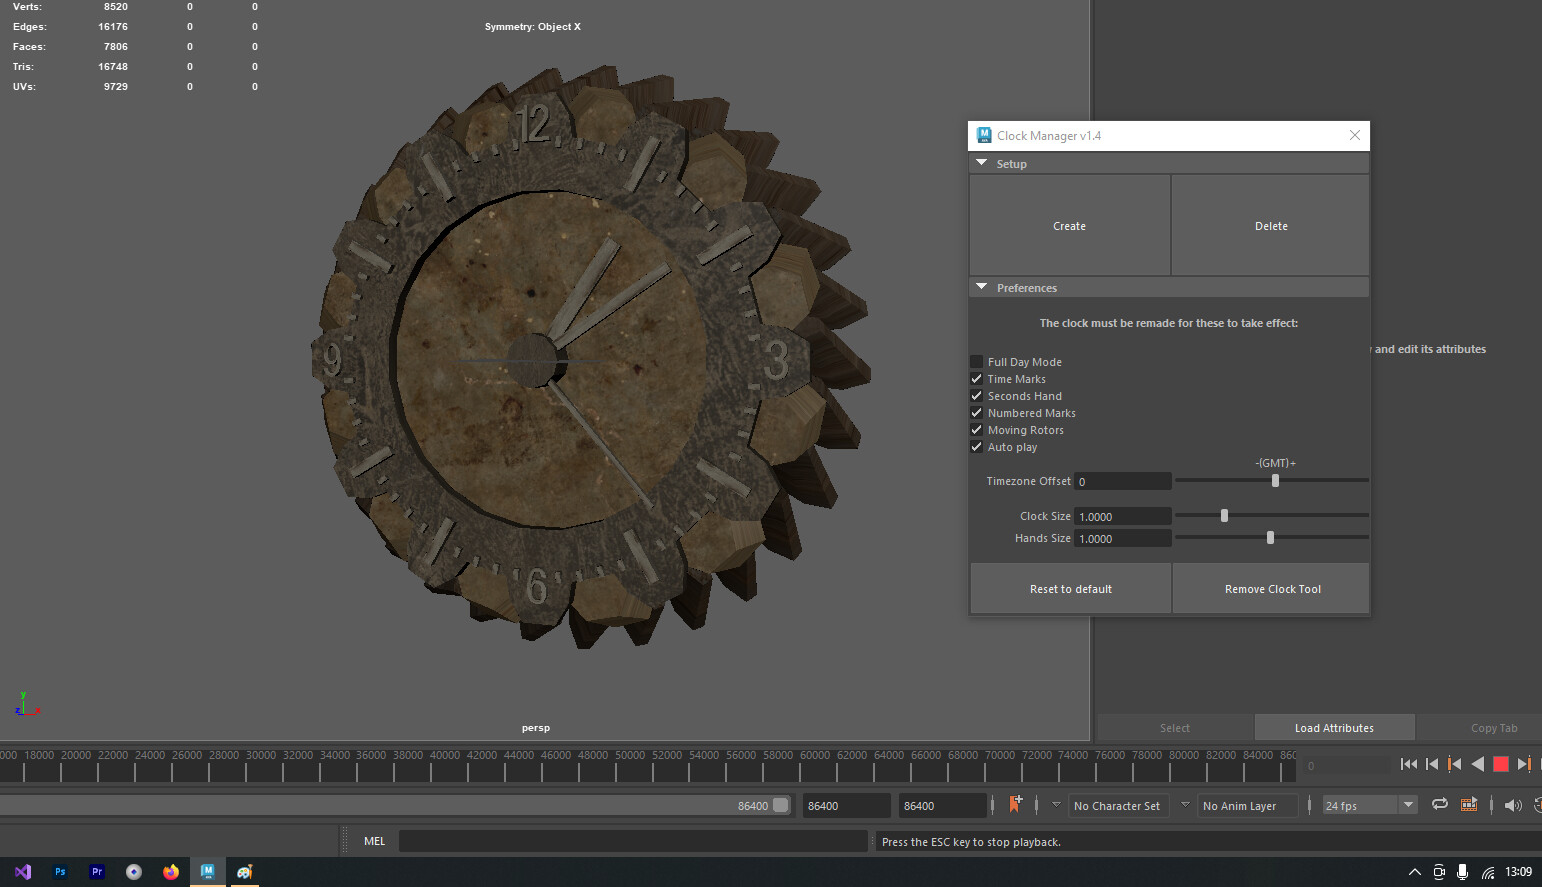Open Photoshop from the taskbar
The image size is (1542, 887).
[x=60, y=872]
